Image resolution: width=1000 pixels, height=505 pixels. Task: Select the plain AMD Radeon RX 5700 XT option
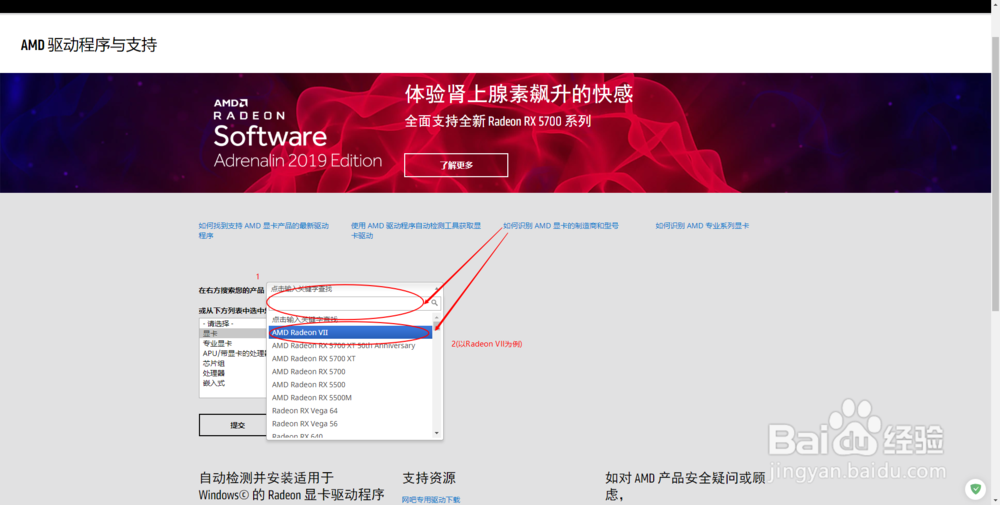350,358
